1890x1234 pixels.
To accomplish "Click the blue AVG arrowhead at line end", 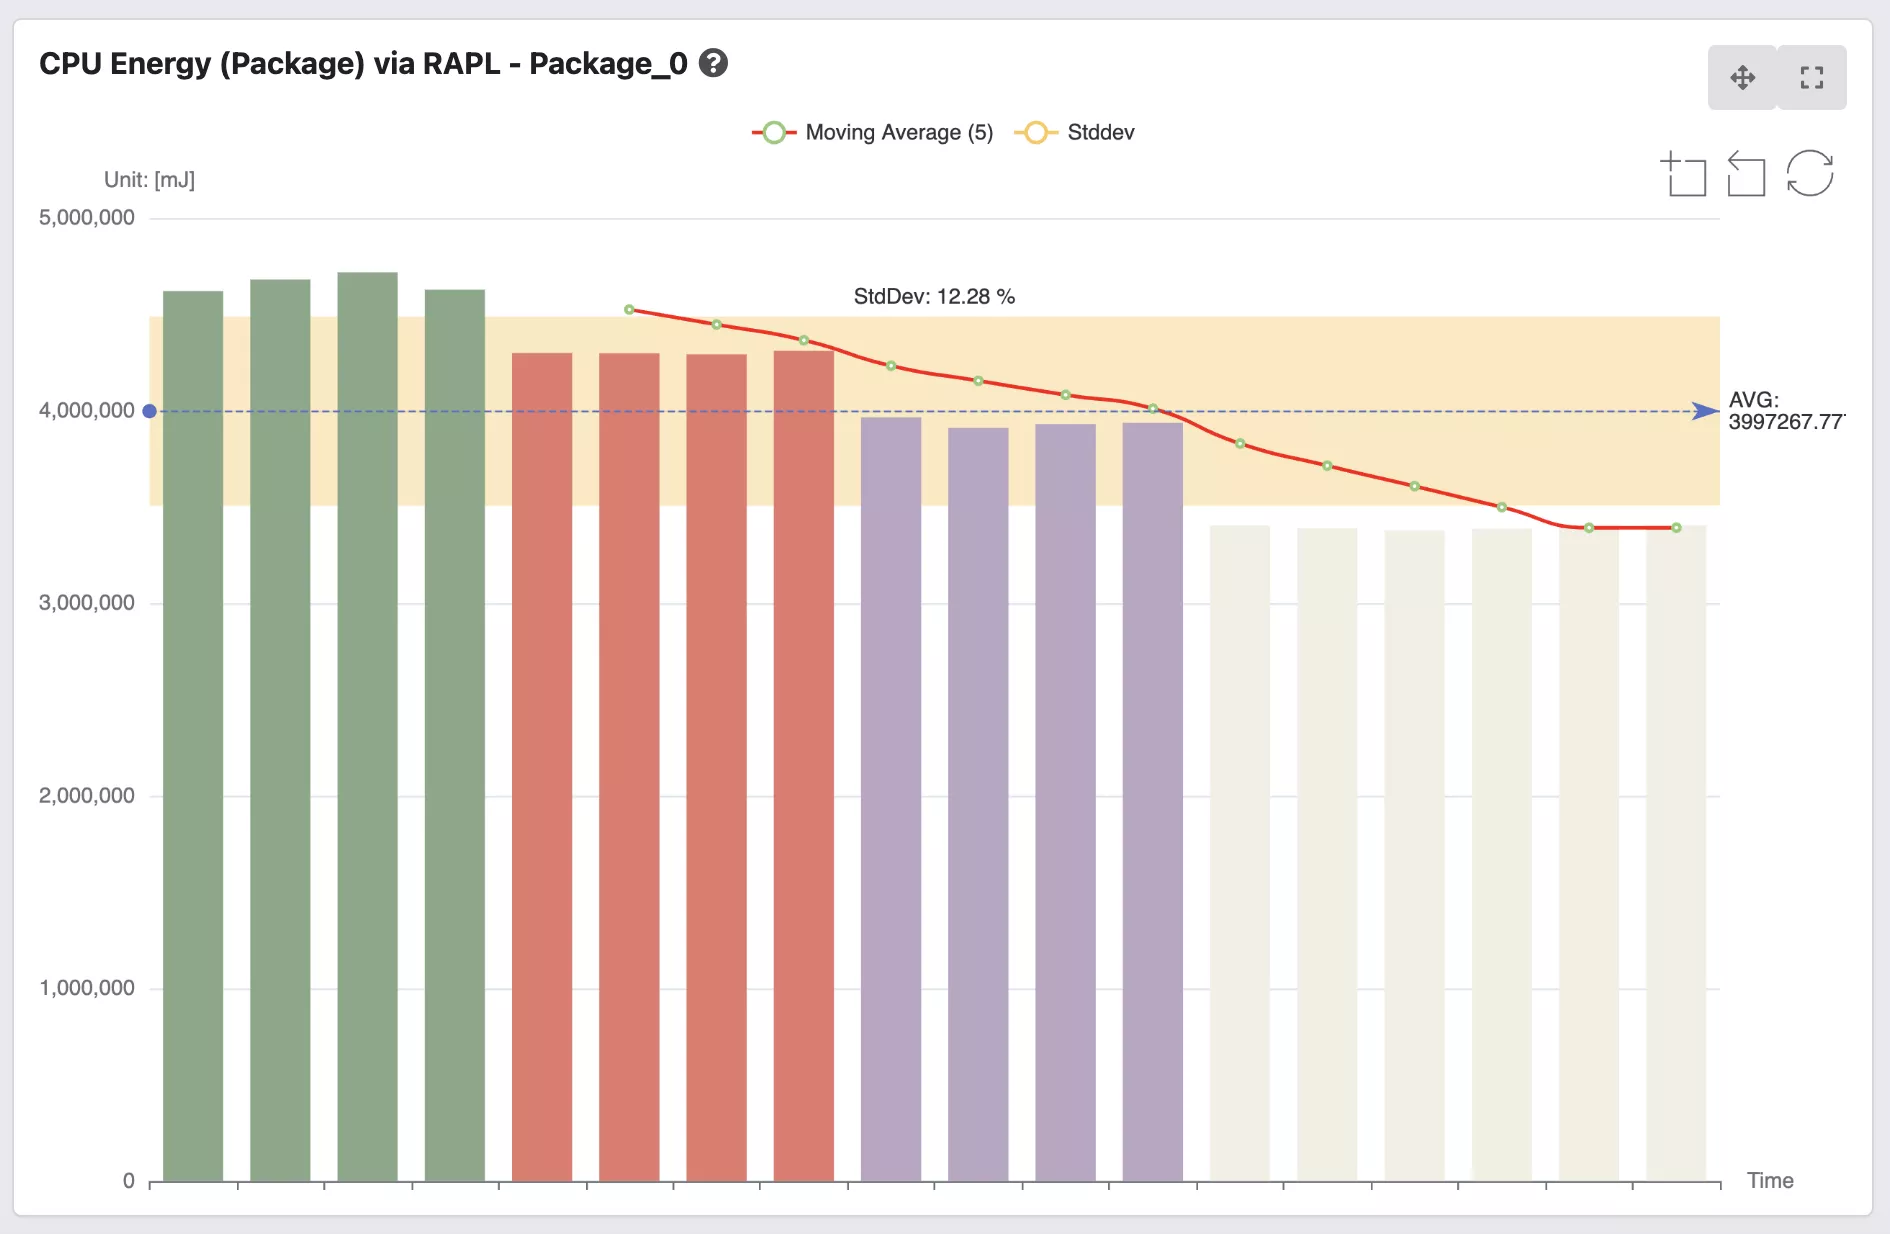I will [x=1705, y=411].
